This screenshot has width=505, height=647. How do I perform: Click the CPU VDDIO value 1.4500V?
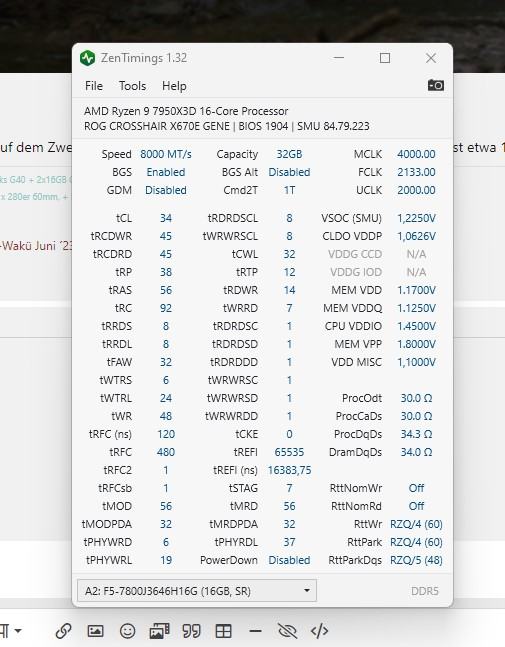[x=416, y=326]
